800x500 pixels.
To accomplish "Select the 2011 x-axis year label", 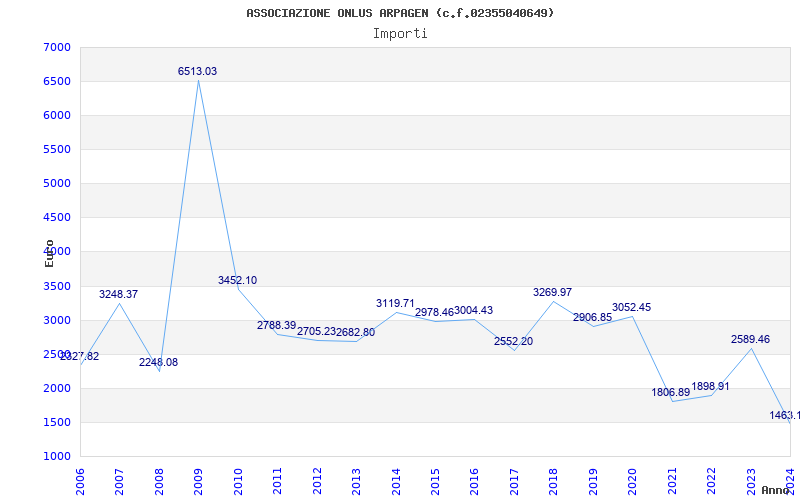I will tap(278, 481).
